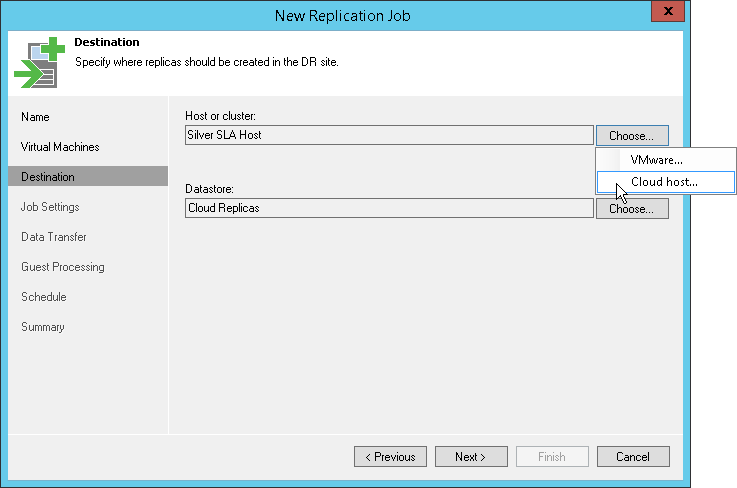Go to the Name step
Viewport: 737px width, 488px height.
tap(35, 117)
